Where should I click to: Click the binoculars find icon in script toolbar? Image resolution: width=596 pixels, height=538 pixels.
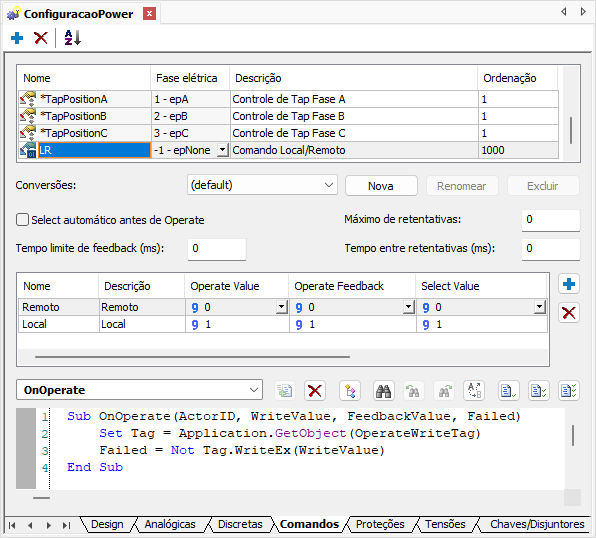pos(384,391)
